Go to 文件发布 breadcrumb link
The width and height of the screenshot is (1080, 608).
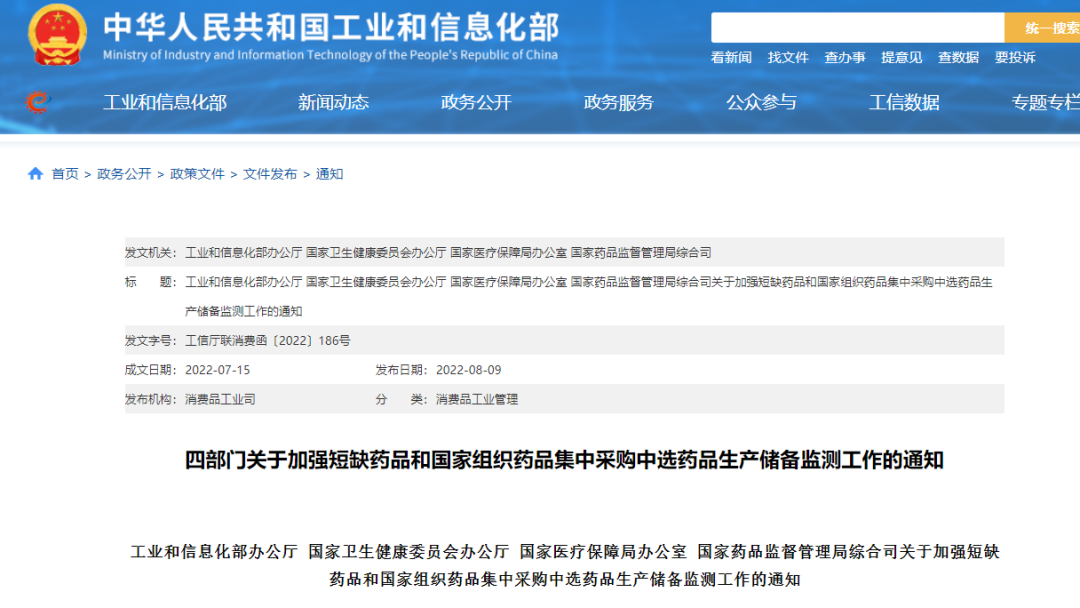point(270,174)
